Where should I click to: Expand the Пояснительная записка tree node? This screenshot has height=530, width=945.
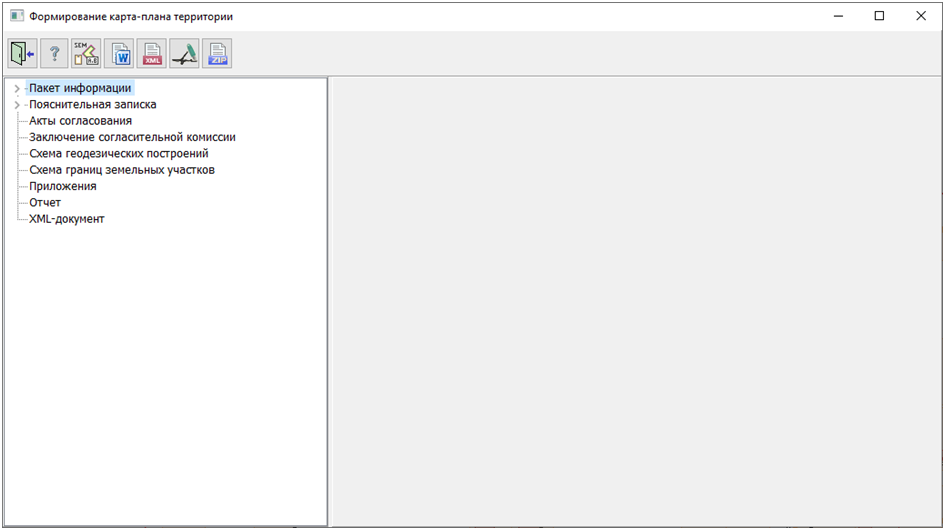17,105
